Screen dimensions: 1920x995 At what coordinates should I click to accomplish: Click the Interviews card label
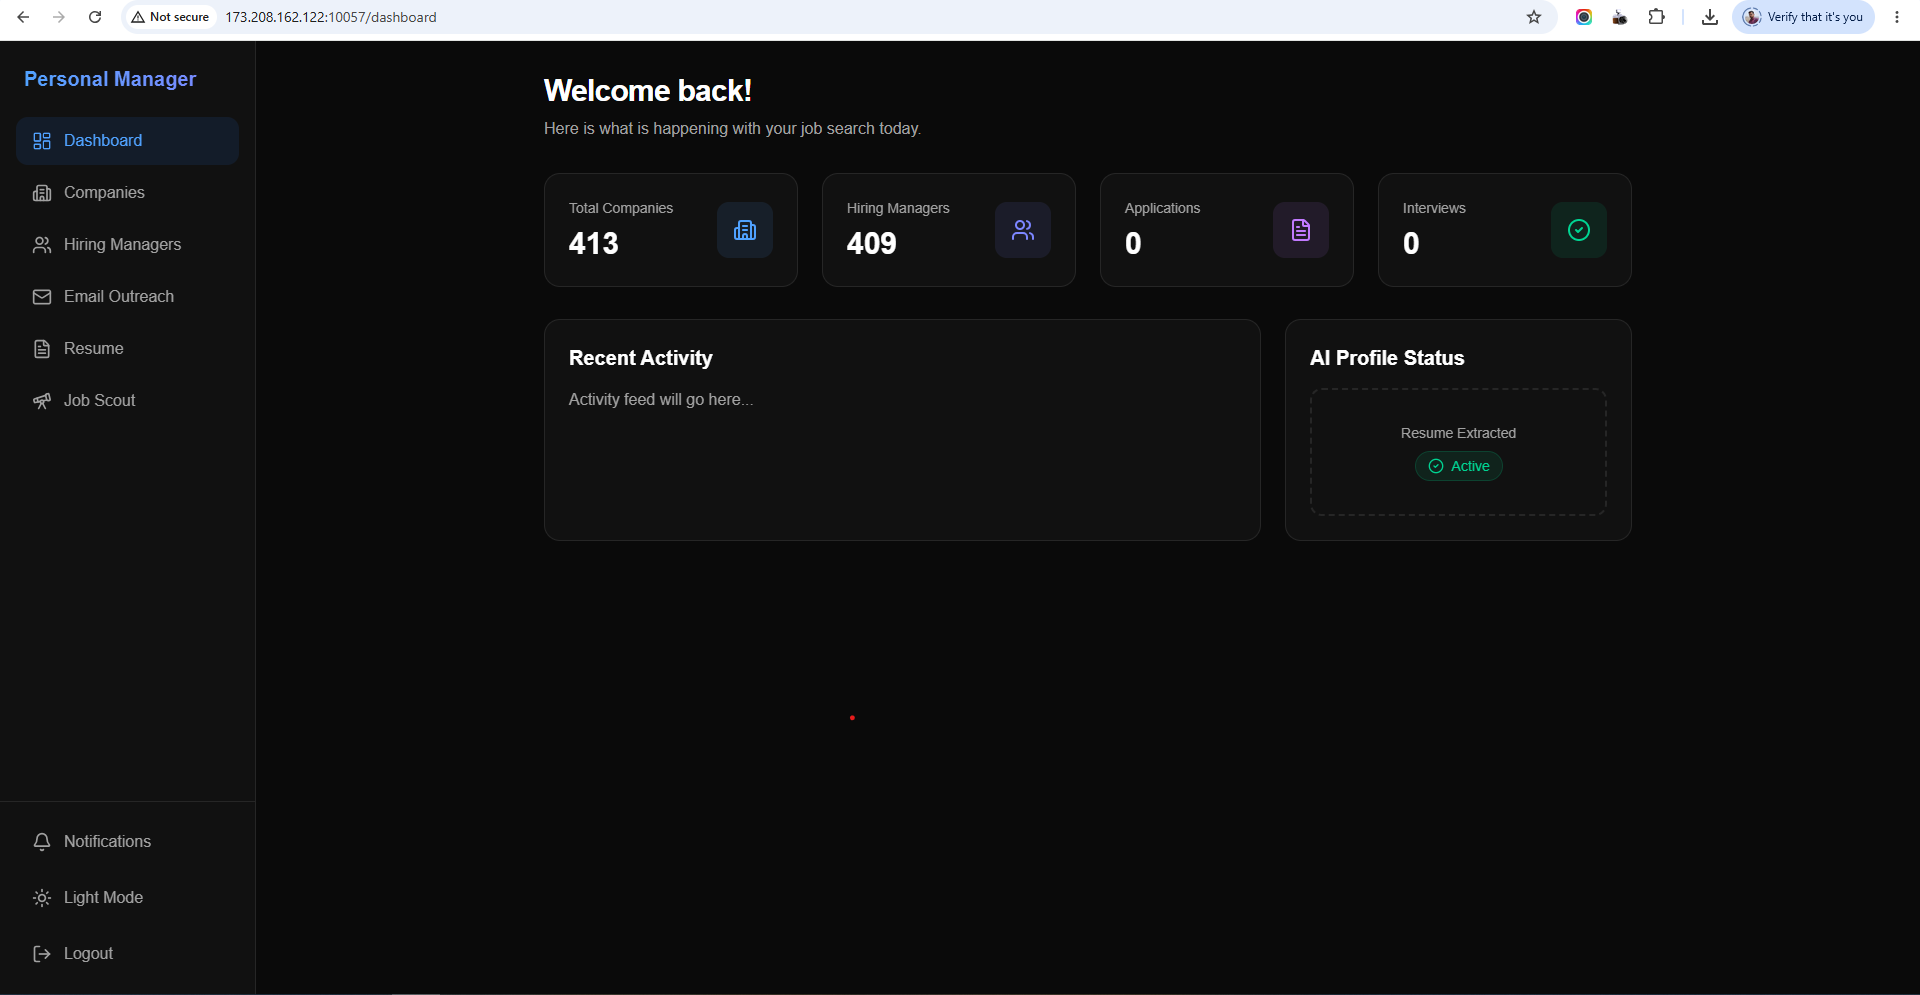1434,208
